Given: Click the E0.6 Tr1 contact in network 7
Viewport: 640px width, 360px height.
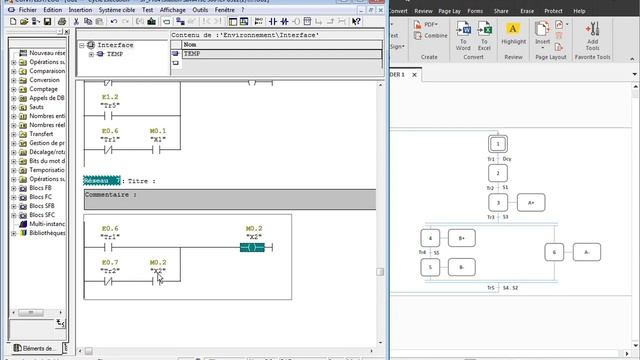Looking at the screenshot, I should point(108,247).
